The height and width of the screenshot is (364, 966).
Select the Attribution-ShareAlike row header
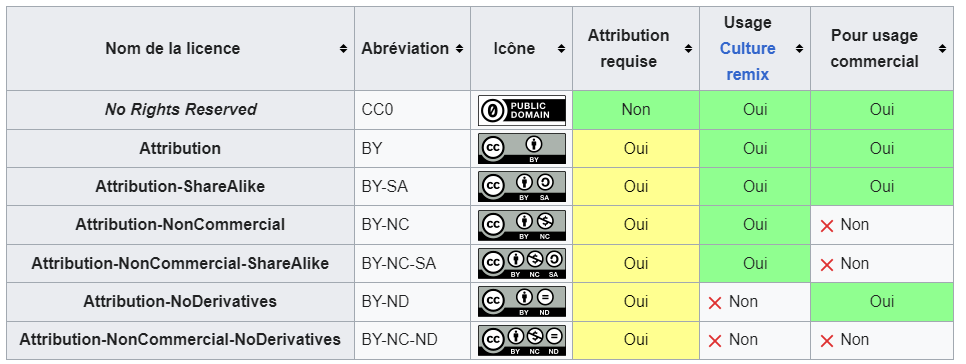180,187
